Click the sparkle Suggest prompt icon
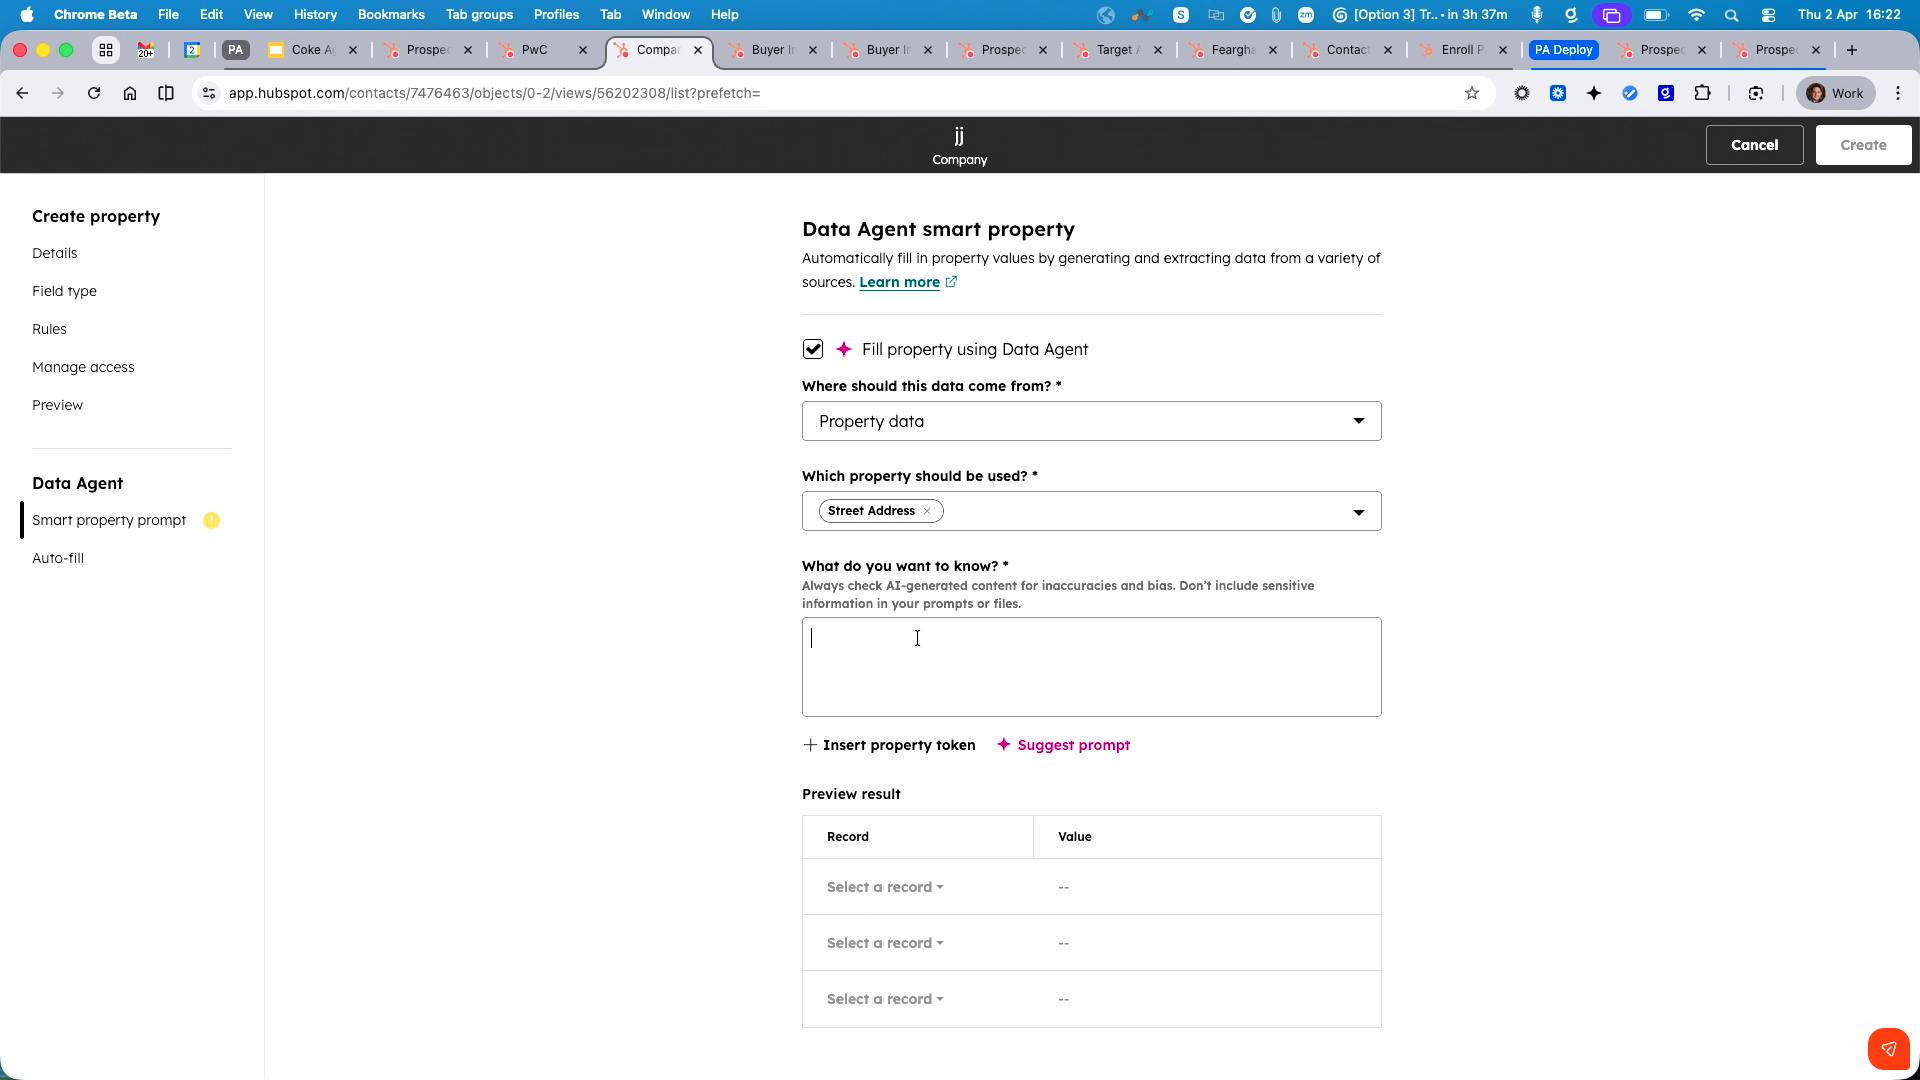 click(x=1003, y=745)
